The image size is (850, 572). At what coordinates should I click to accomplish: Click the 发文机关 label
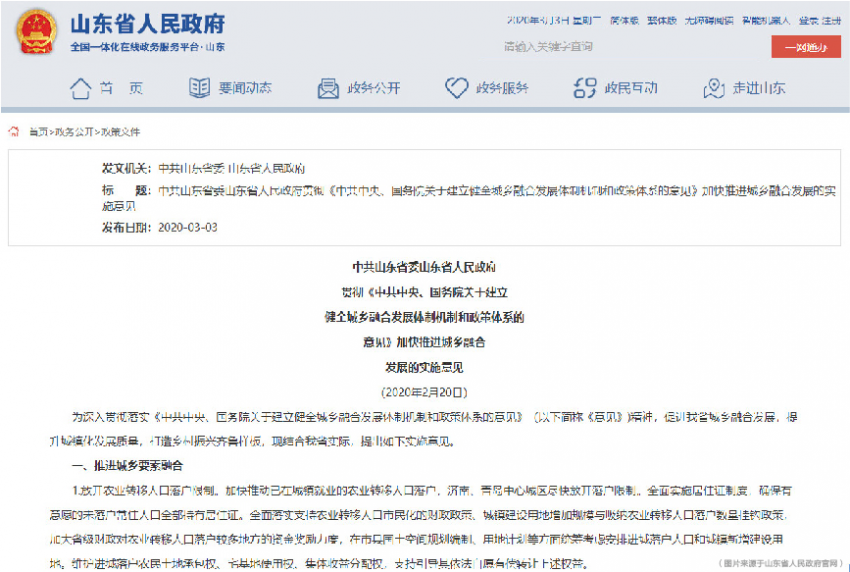click(126, 169)
